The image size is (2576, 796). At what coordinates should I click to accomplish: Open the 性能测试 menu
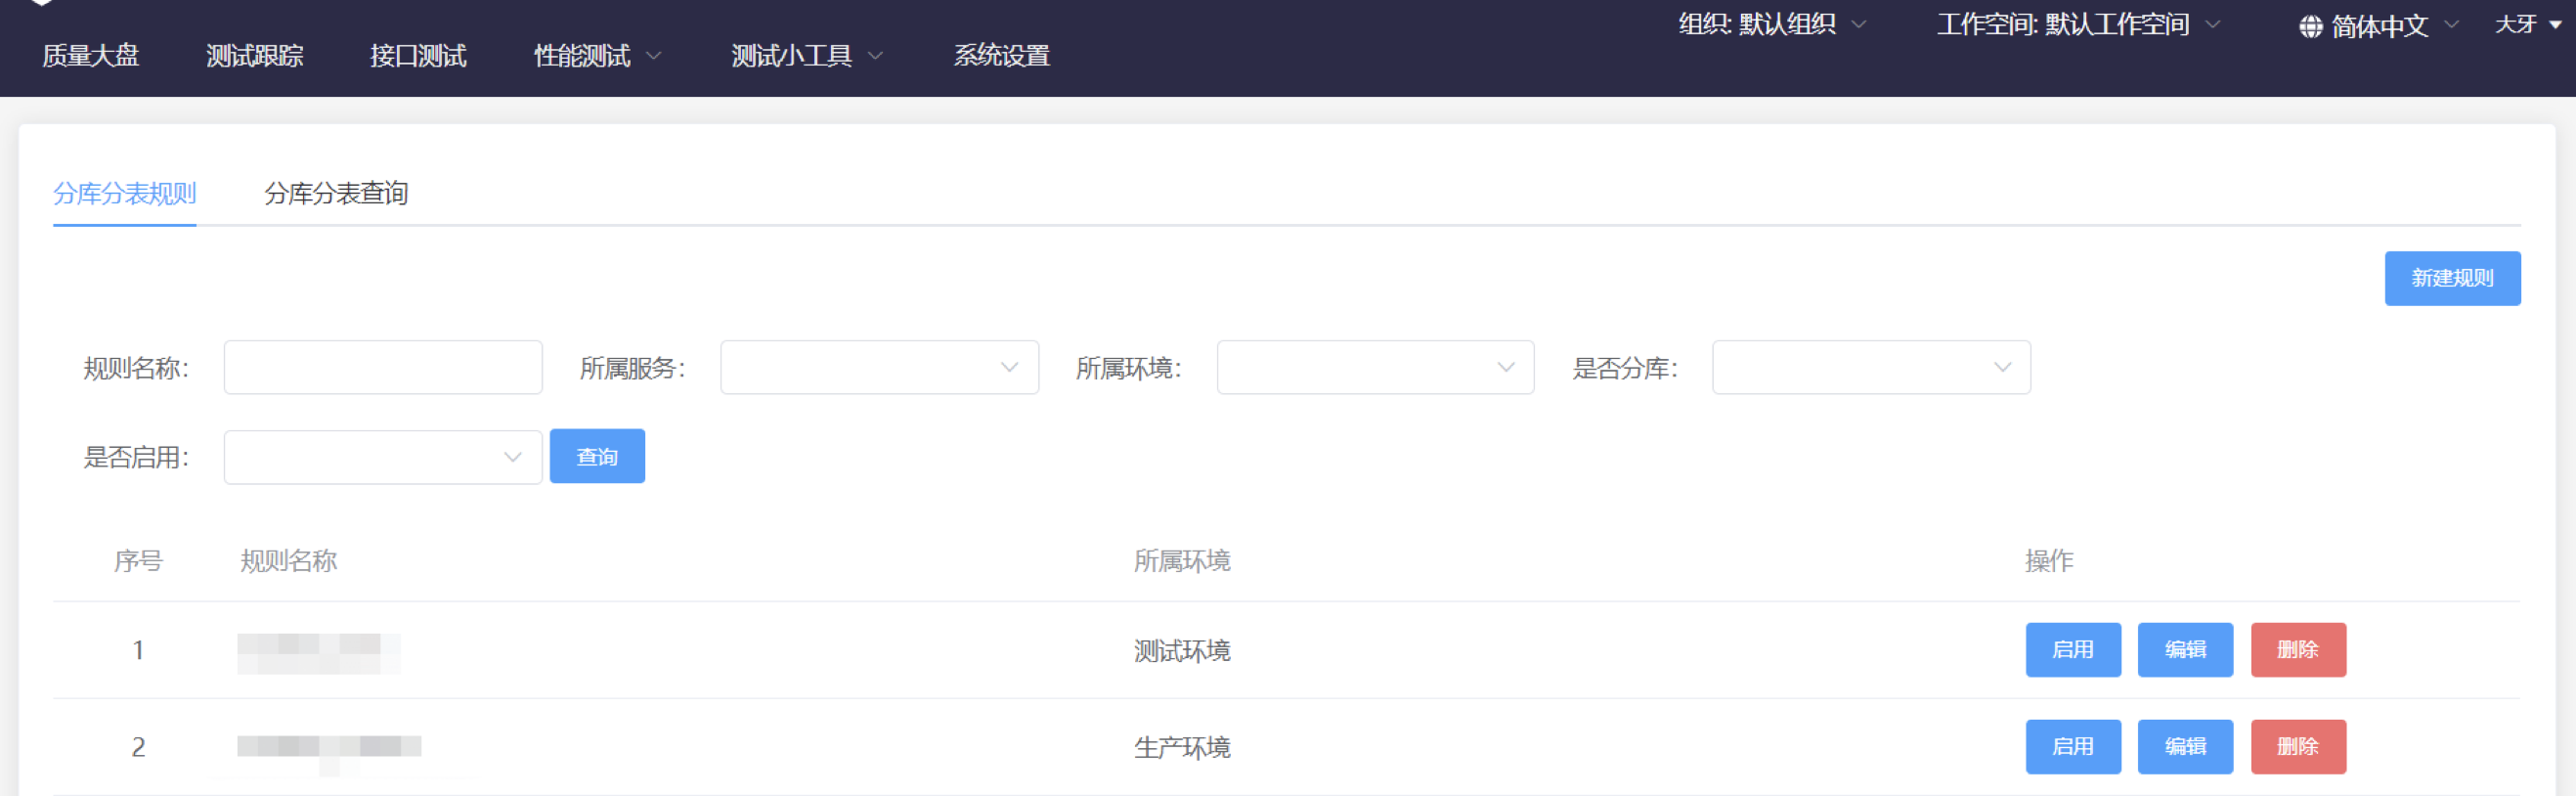click(597, 56)
